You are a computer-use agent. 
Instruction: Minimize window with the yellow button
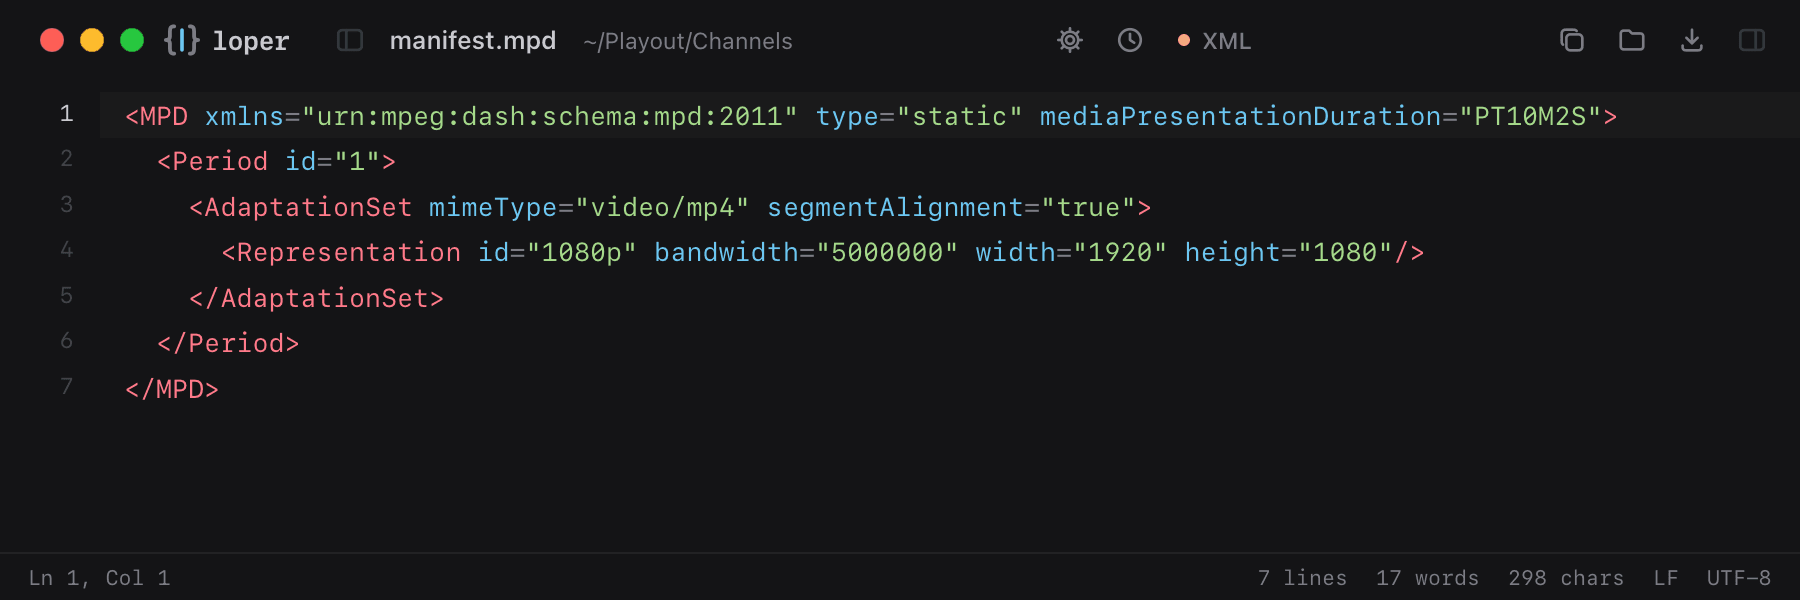click(92, 40)
